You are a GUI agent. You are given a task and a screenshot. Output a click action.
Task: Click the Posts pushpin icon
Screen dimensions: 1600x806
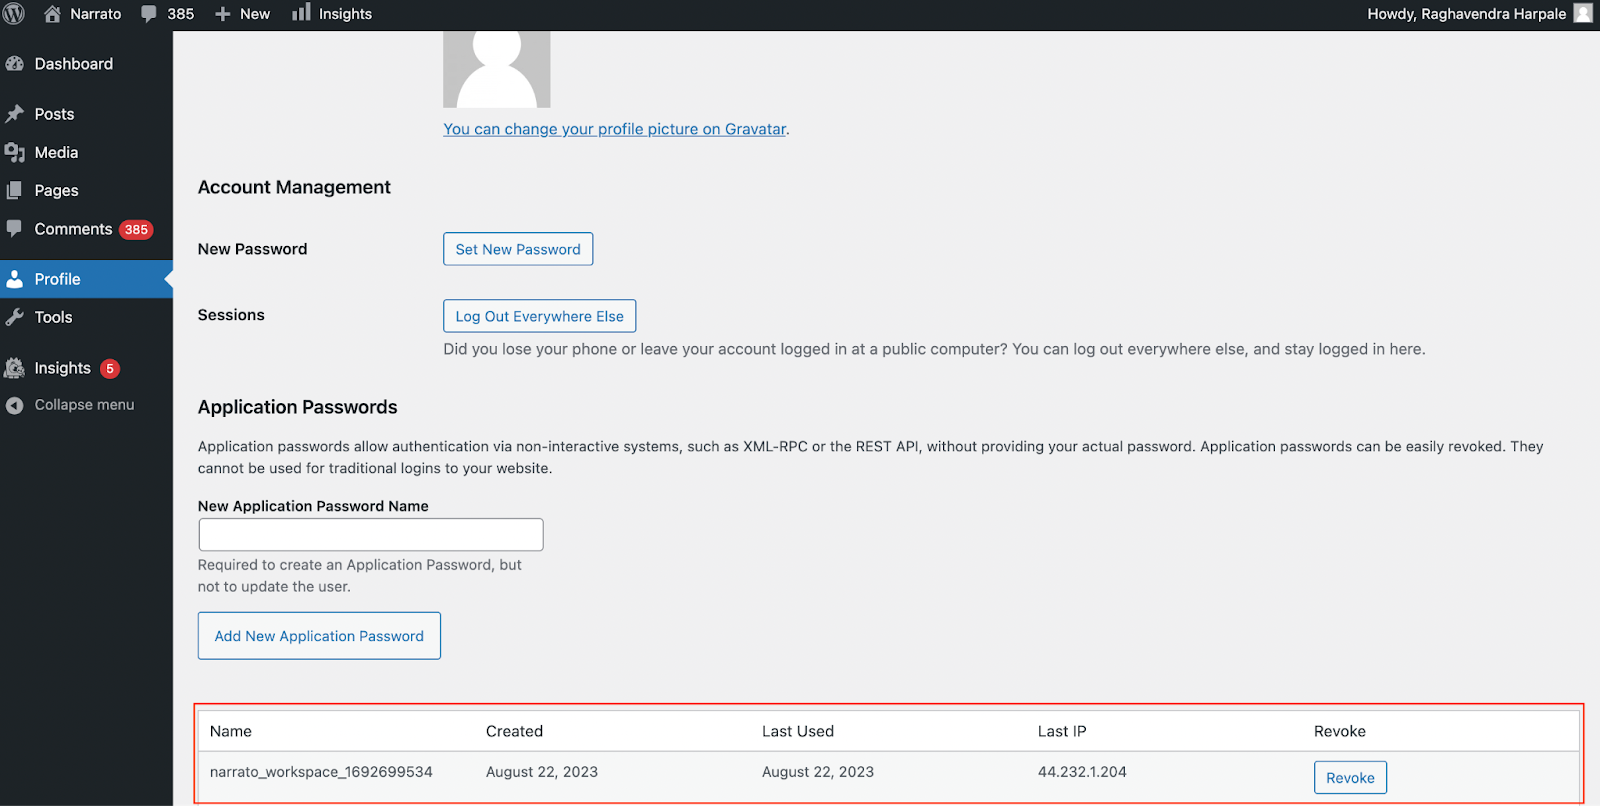coord(14,114)
